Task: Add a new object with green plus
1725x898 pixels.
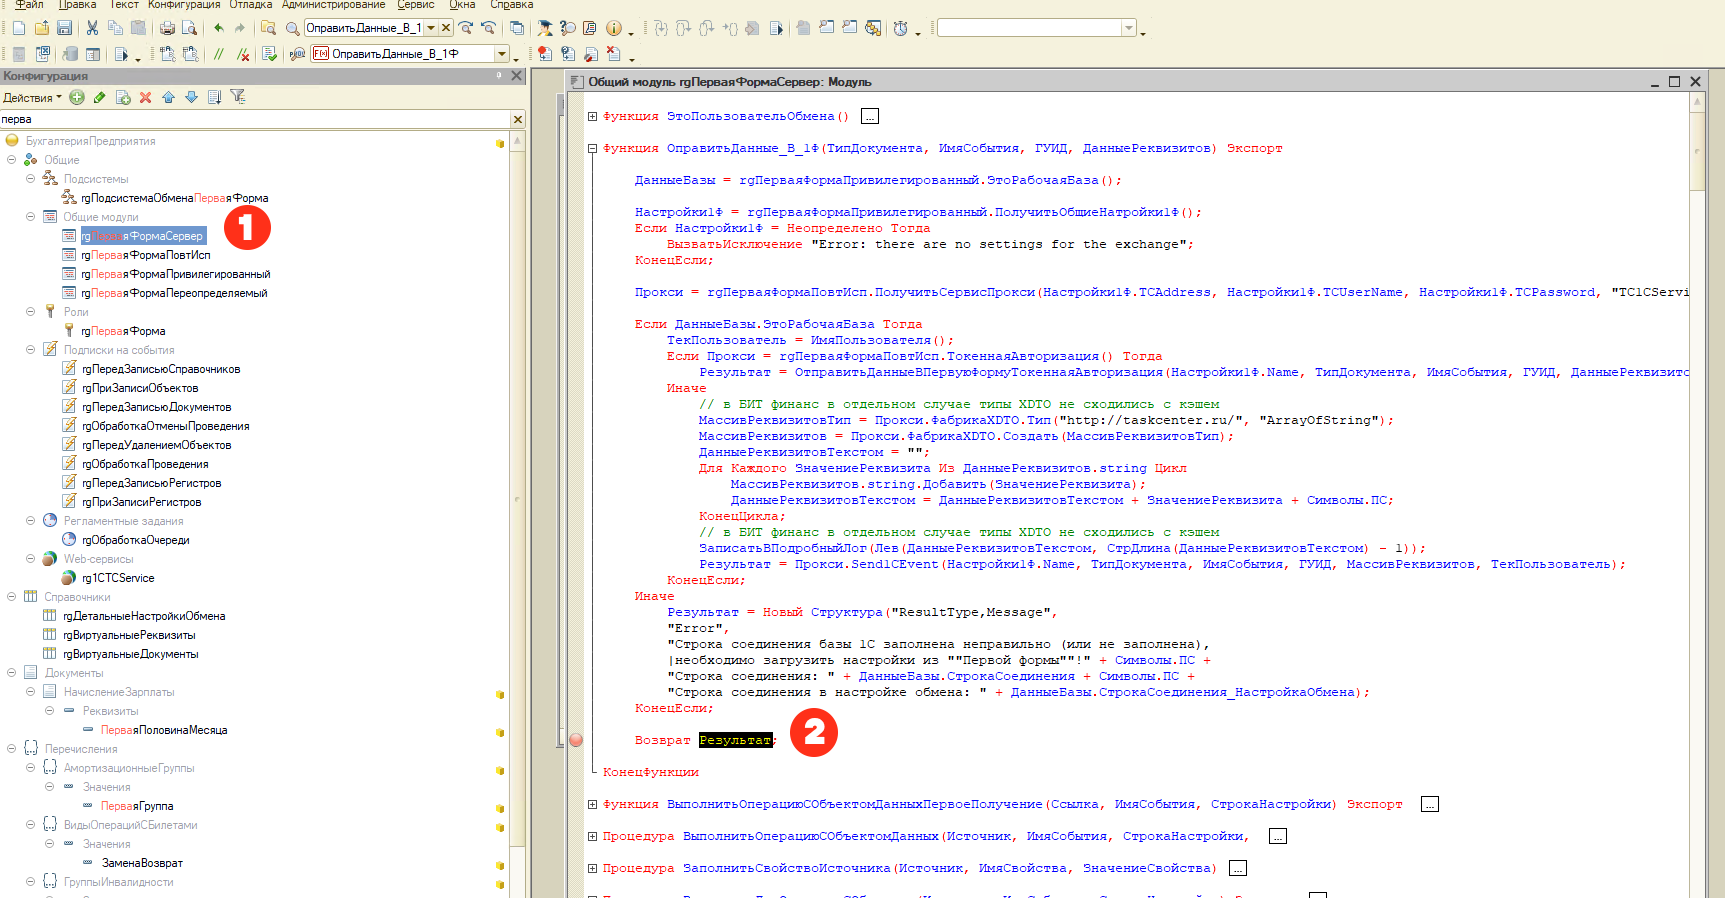Action: coord(77,97)
